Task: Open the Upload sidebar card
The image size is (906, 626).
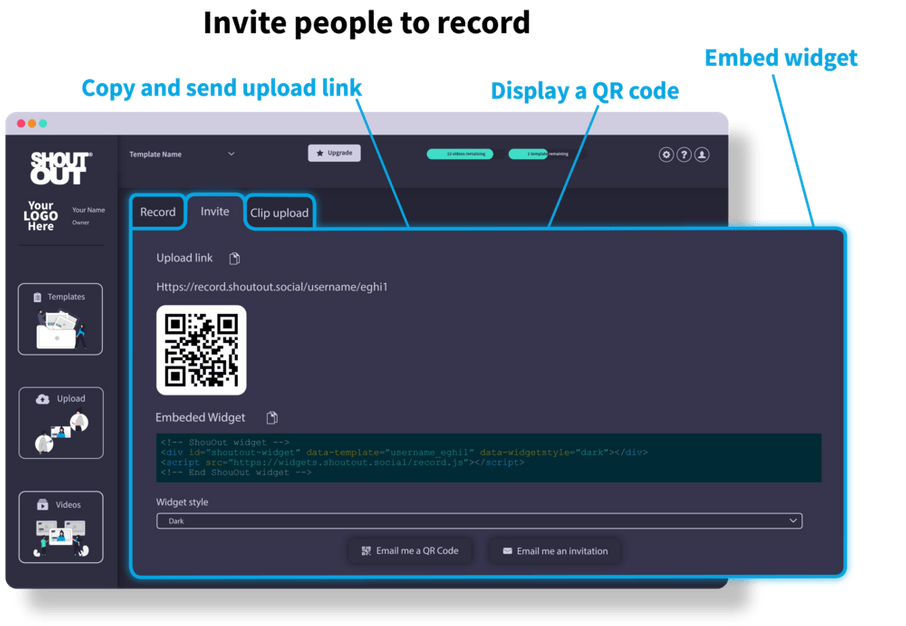Action: pyautogui.click(x=61, y=423)
